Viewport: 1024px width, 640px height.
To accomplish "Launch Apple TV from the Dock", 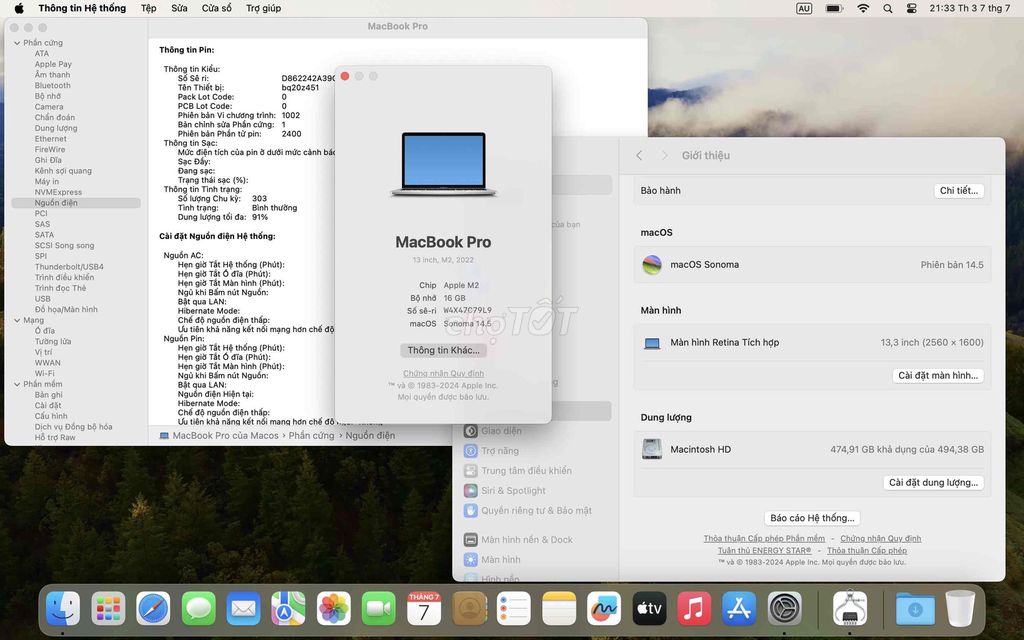I will pos(649,609).
